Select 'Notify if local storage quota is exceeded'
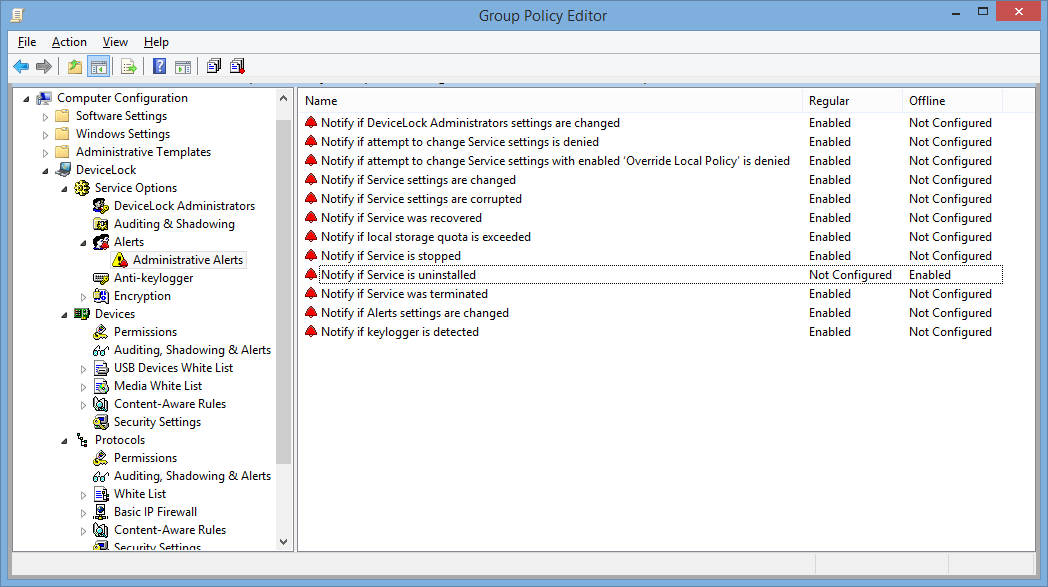 tap(426, 237)
